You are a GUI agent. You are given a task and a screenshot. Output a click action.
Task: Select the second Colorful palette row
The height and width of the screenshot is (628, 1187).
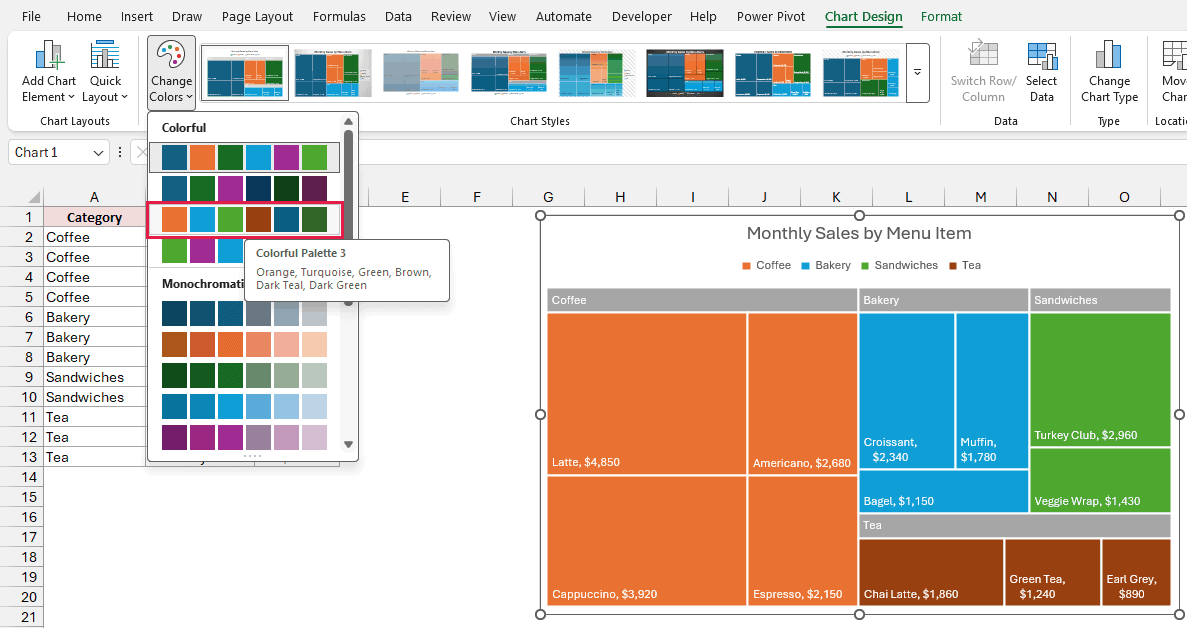[x=245, y=188]
